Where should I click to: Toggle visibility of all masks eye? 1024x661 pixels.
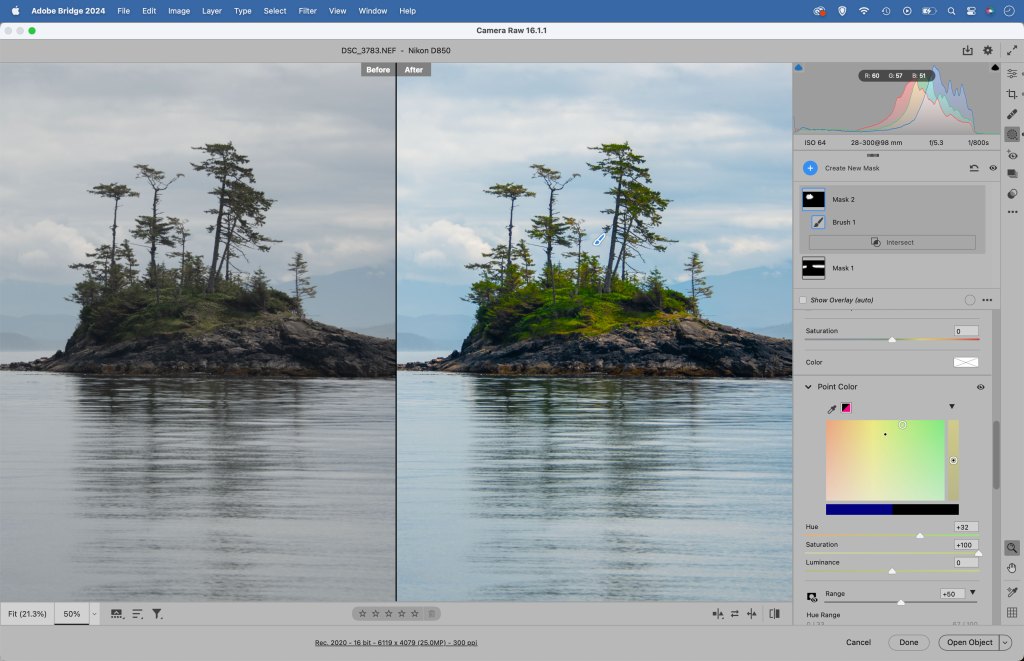click(993, 168)
